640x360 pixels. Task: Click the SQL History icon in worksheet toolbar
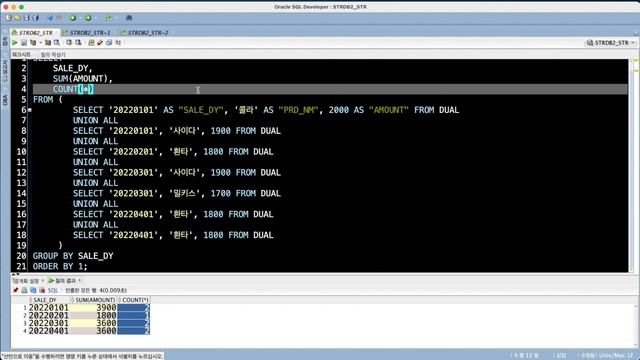[109, 42]
